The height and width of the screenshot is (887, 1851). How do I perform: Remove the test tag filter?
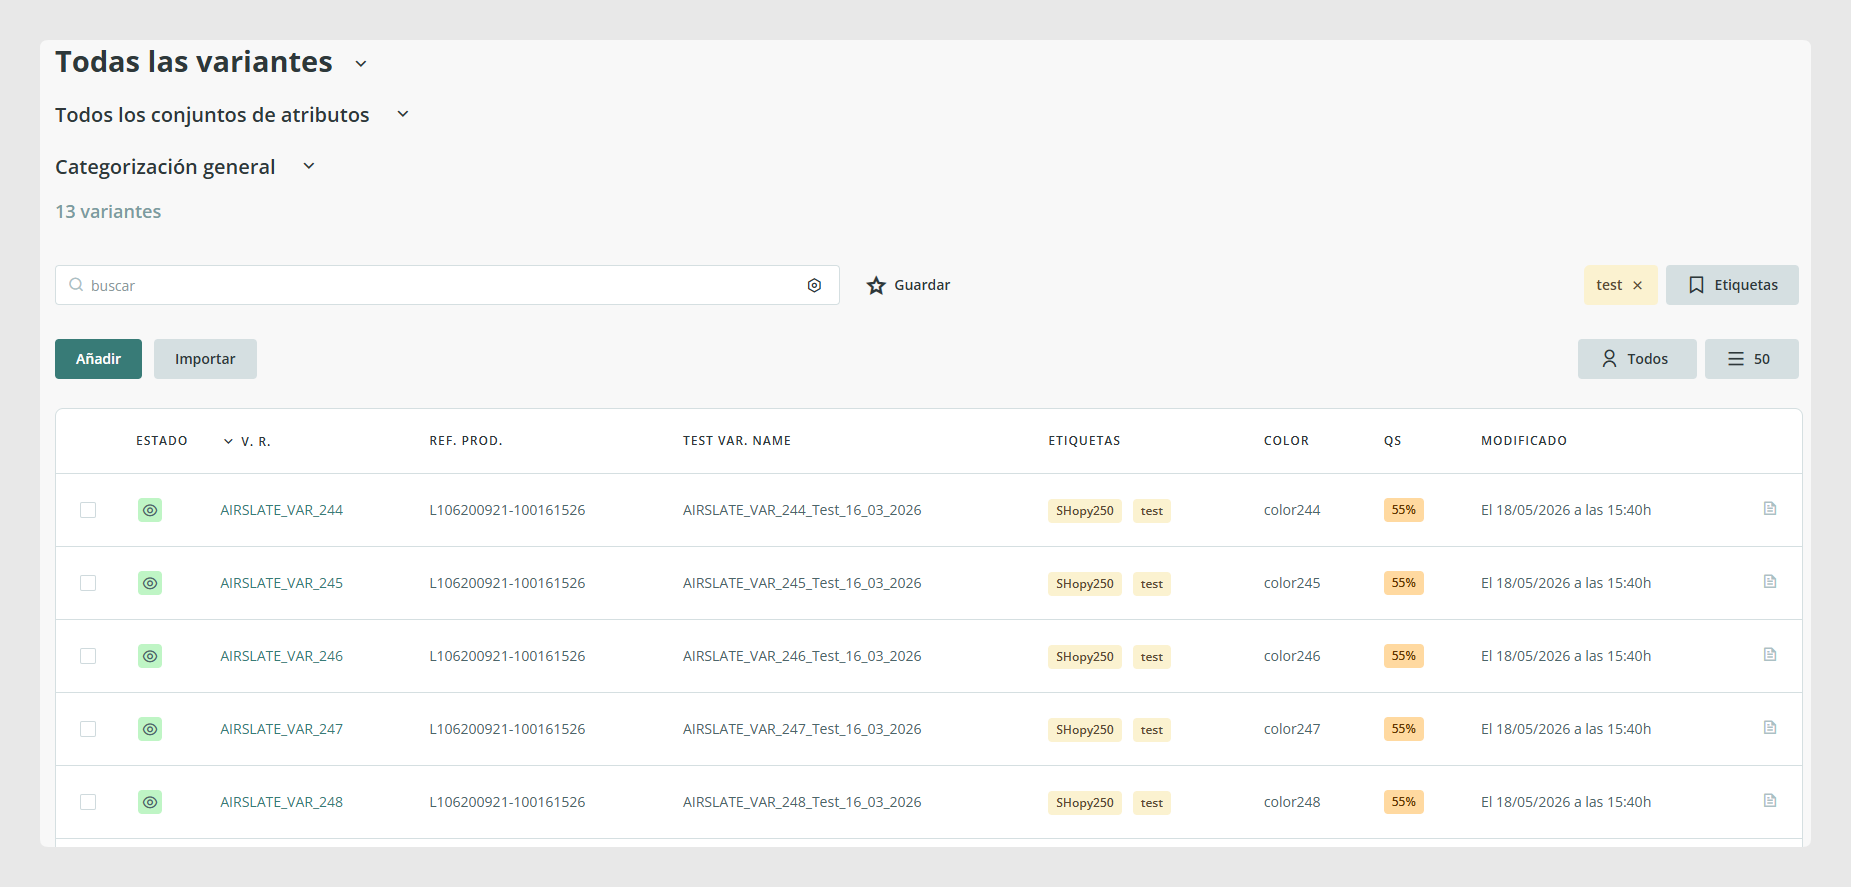[x=1637, y=286]
